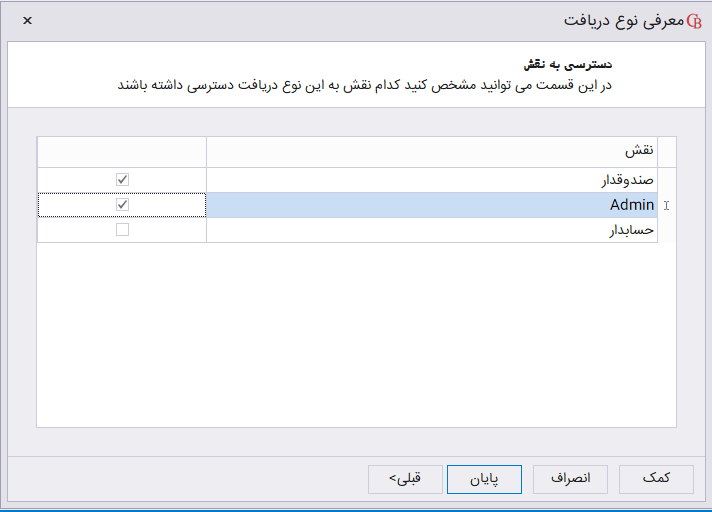Click the کمک help button
712x512 pixels.
click(x=656, y=479)
